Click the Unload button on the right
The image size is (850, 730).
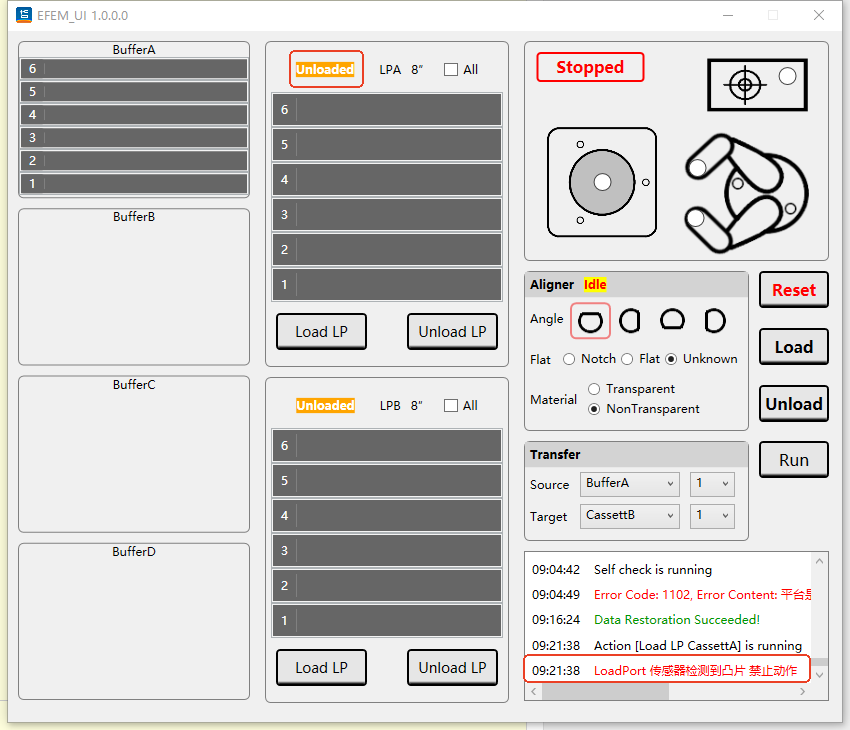click(x=794, y=404)
